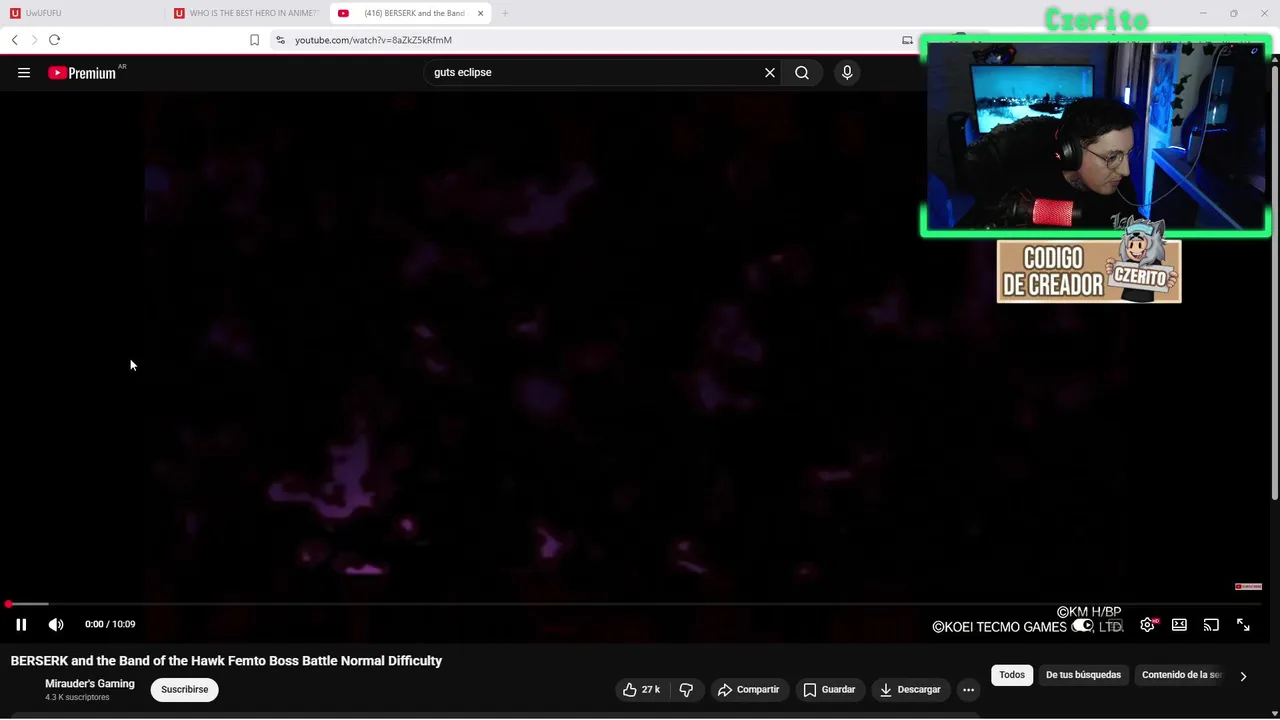The width and height of the screenshot is (1280, 720).
Task: Save video with Guardar button
Action: 829,690
